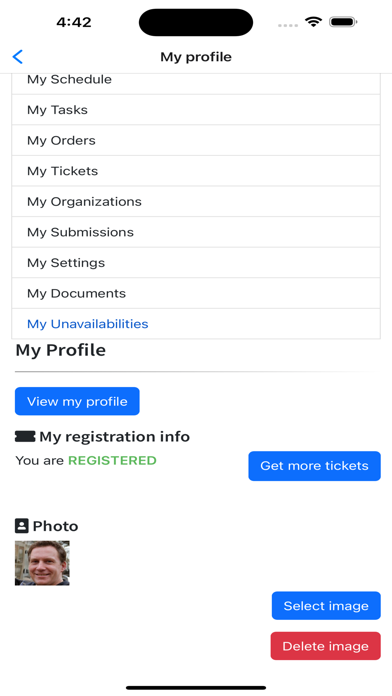Click the Select image button
The width and height of the screenshot is (392, 696).
pyautogui.click(x=326, y=605)
